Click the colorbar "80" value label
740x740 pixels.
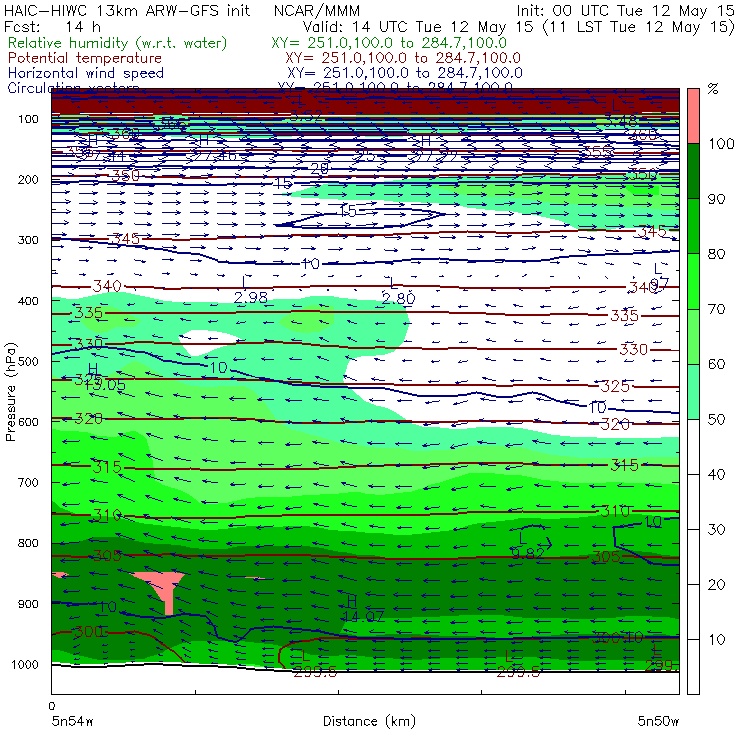pos(716,254)
